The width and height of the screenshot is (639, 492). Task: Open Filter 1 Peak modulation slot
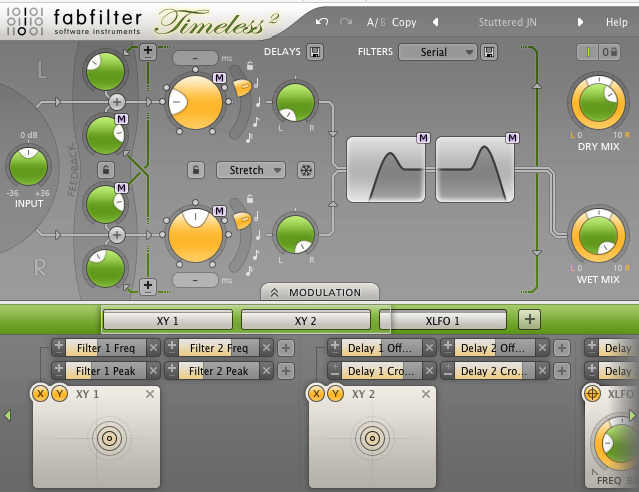click(x=106, y=371)
